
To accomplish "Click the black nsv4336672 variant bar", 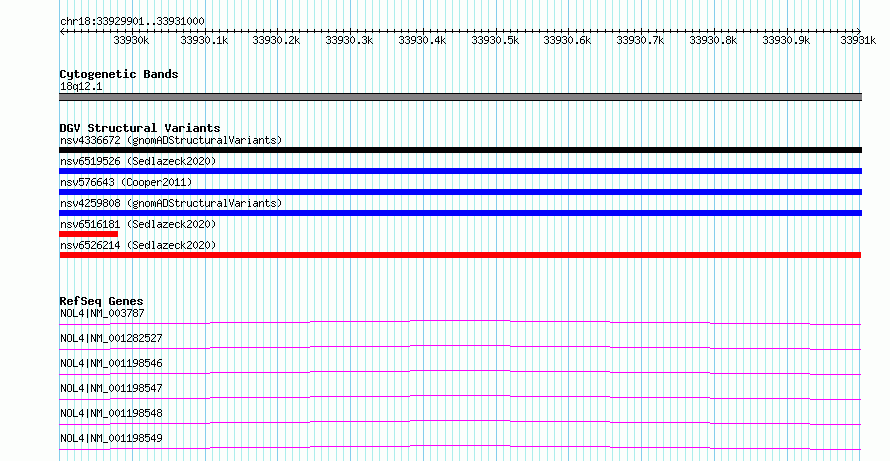I will click(x=460, y=150).
